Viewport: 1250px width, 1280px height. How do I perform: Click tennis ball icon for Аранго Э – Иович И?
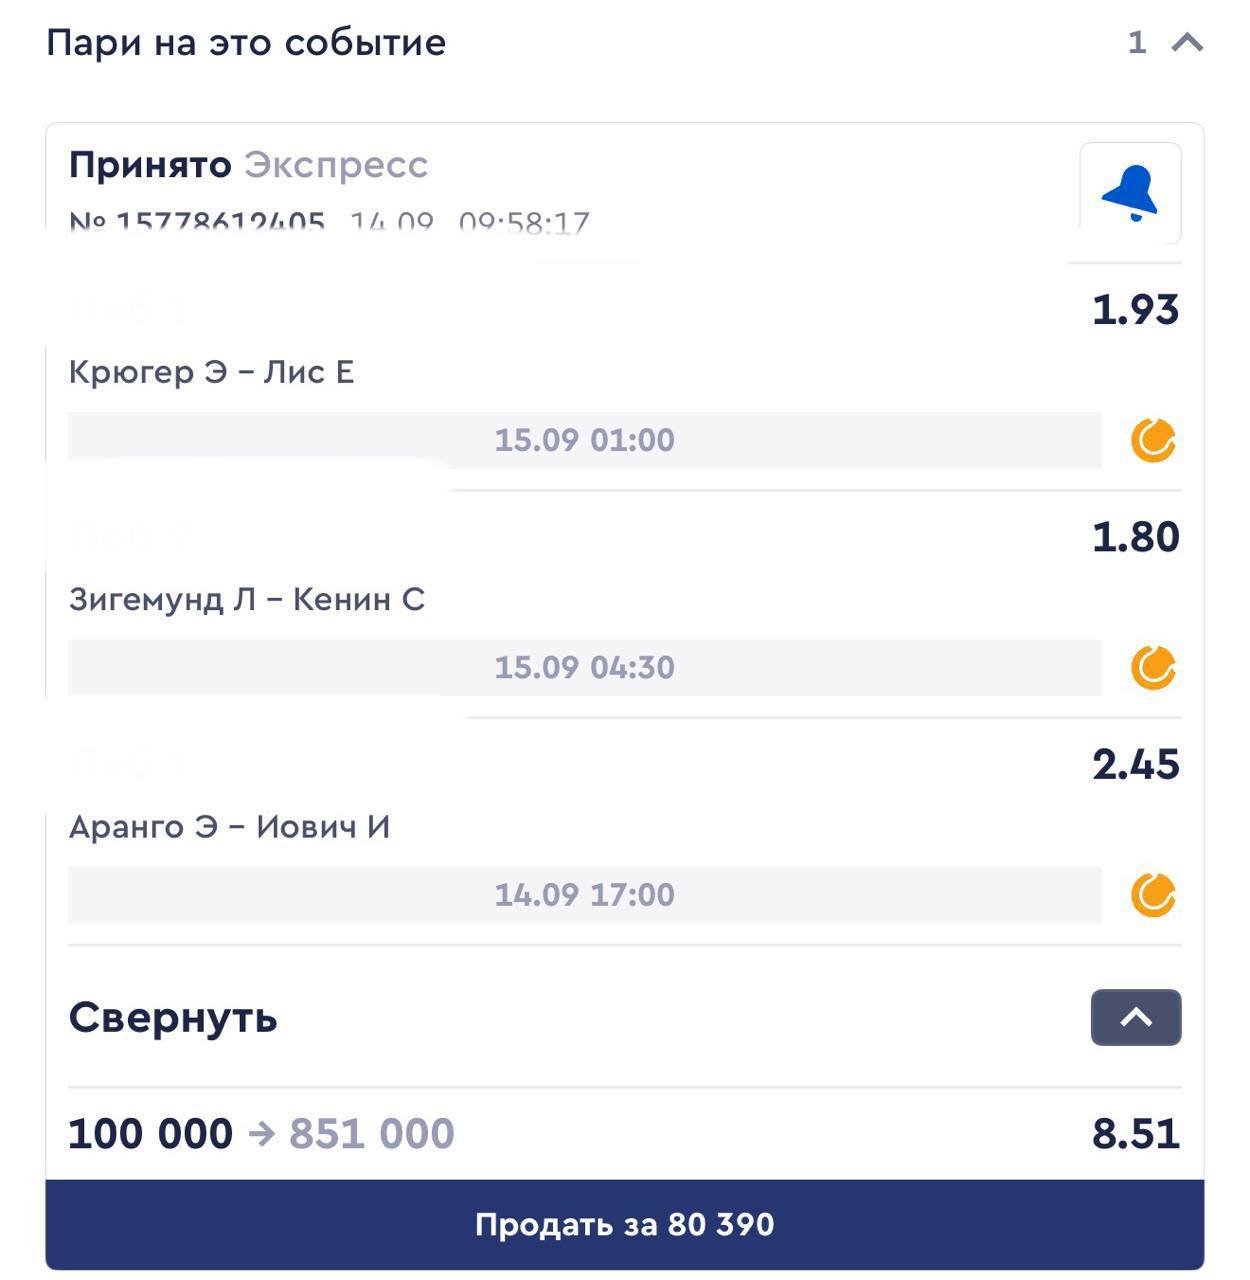[1153, 894]
